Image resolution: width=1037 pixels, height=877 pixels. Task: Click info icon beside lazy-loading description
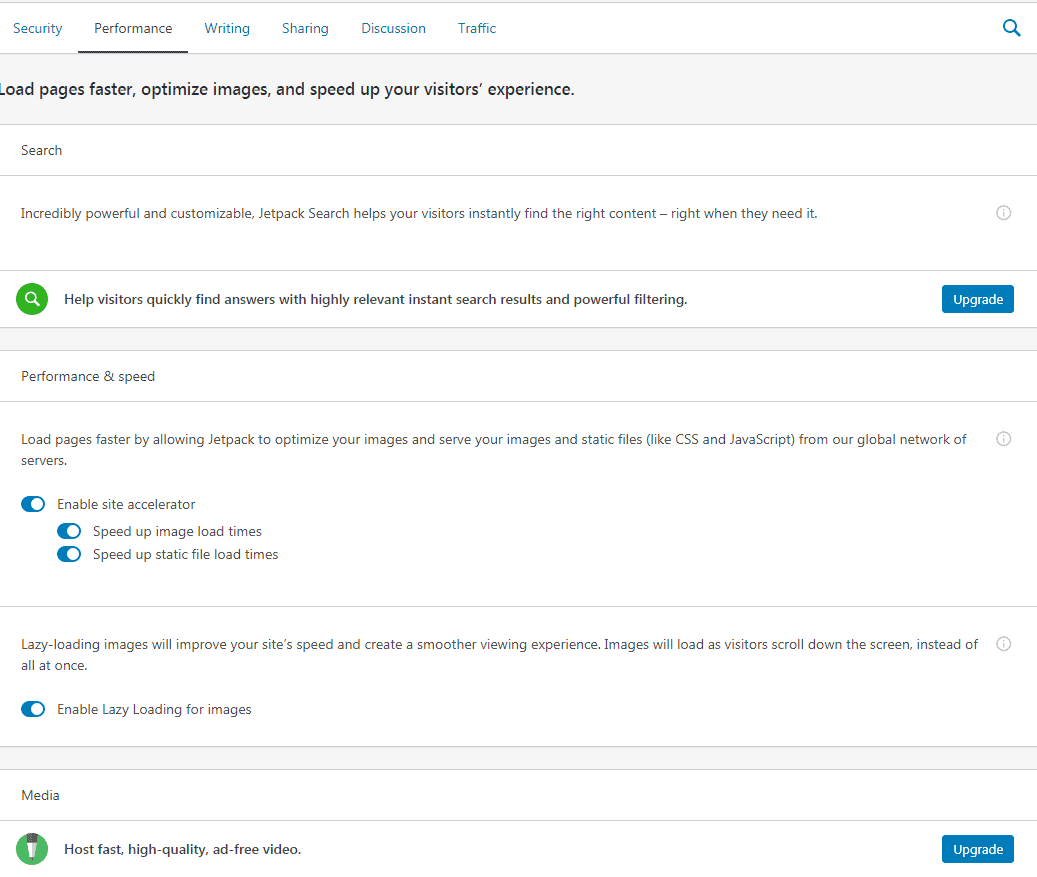tap(1004, 644)
